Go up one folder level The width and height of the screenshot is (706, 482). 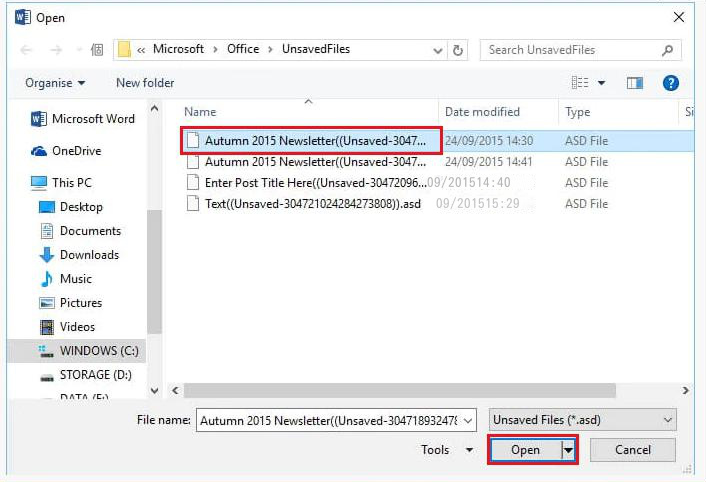pos(97,50)
